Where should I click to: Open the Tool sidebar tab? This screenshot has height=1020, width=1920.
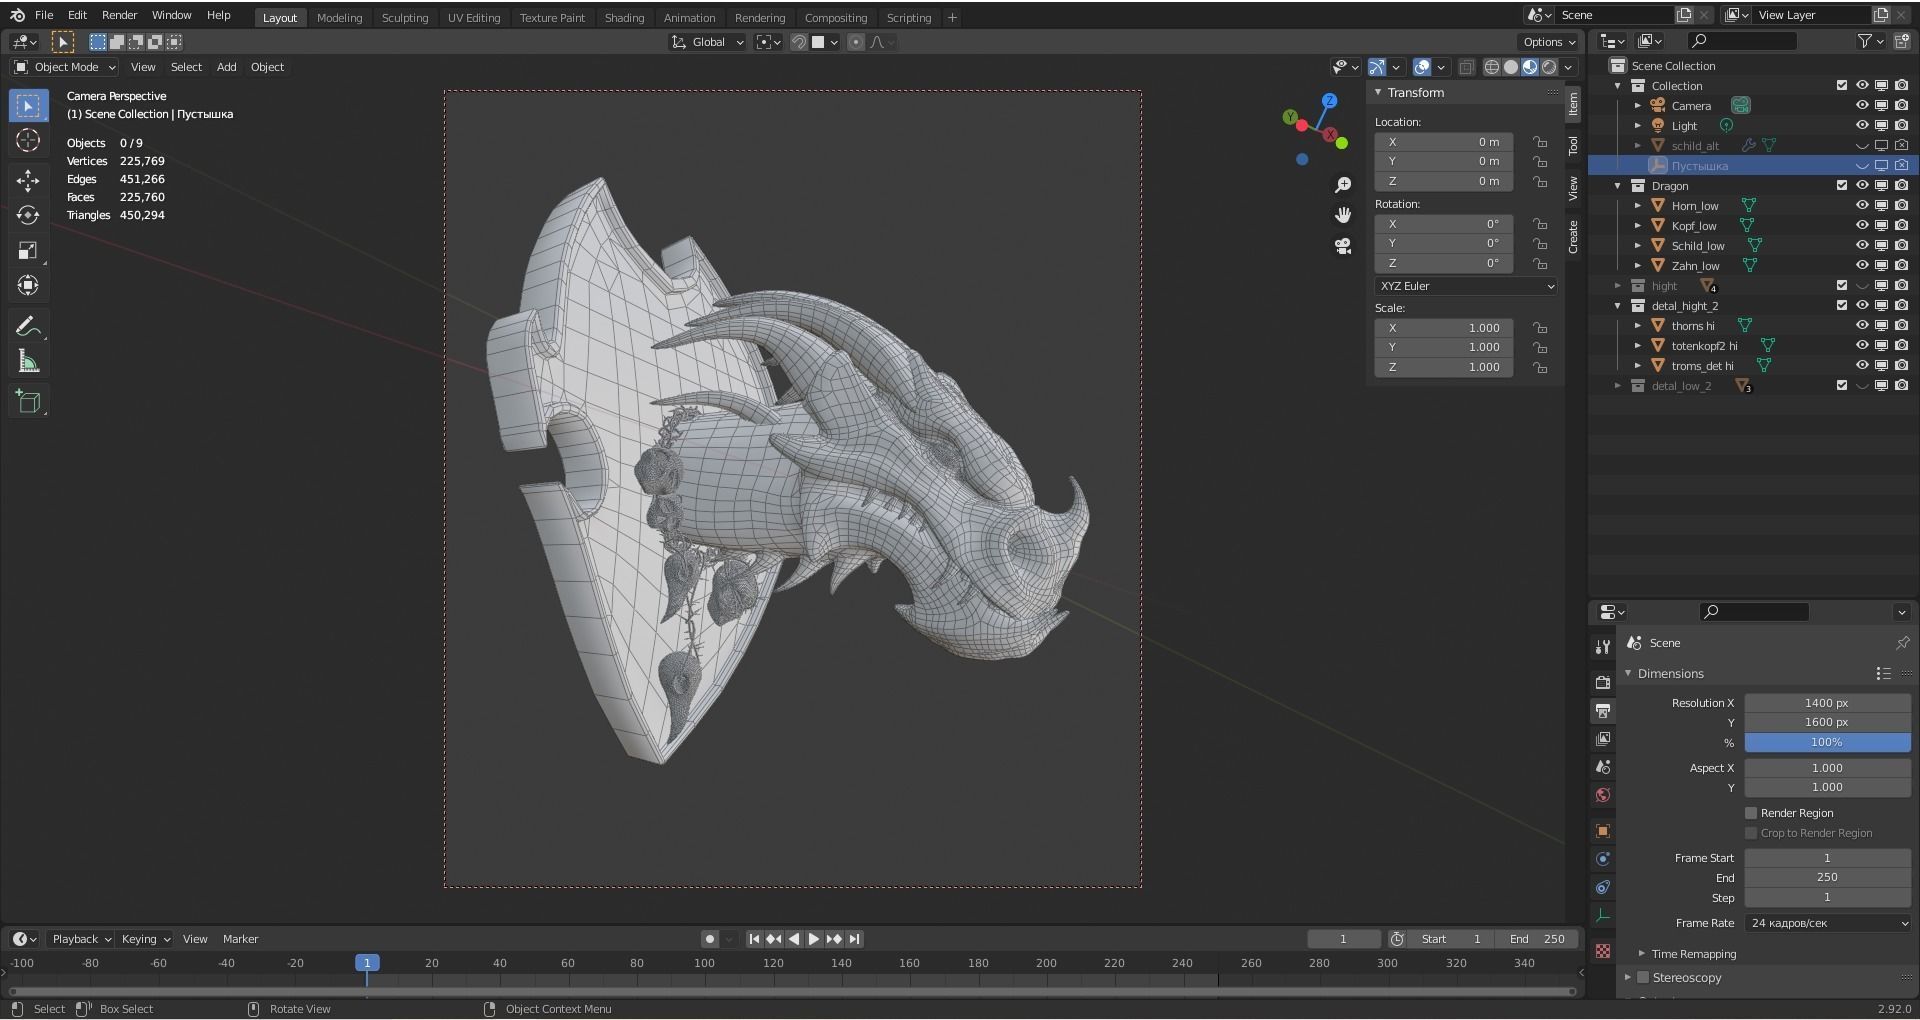(1573, 146)
